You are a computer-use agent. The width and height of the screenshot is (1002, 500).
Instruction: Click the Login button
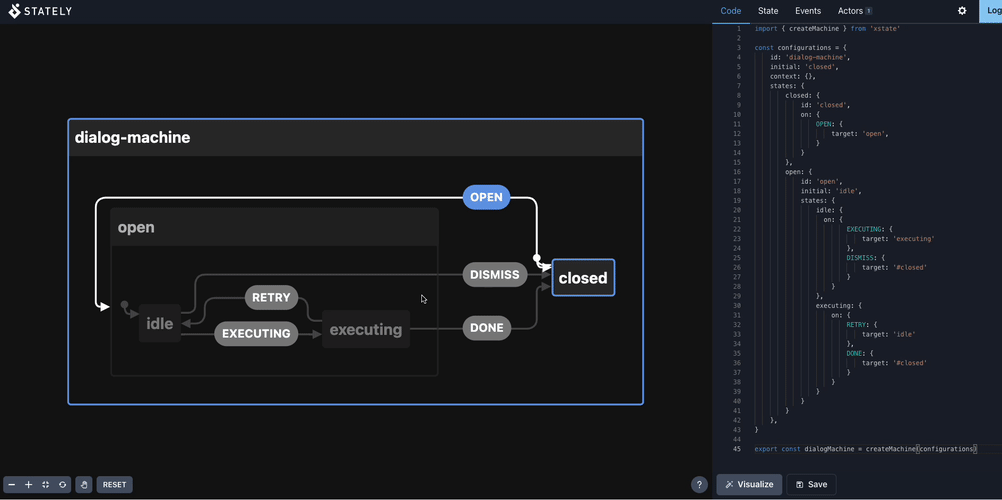coord(994,11)
